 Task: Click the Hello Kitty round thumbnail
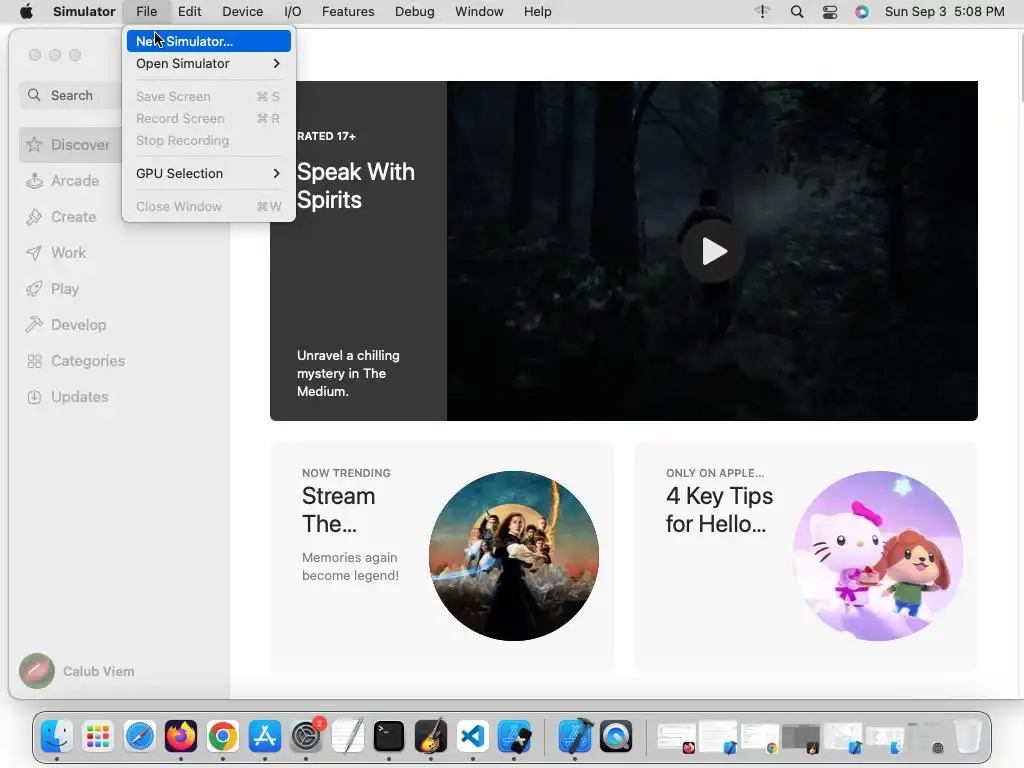878,556
